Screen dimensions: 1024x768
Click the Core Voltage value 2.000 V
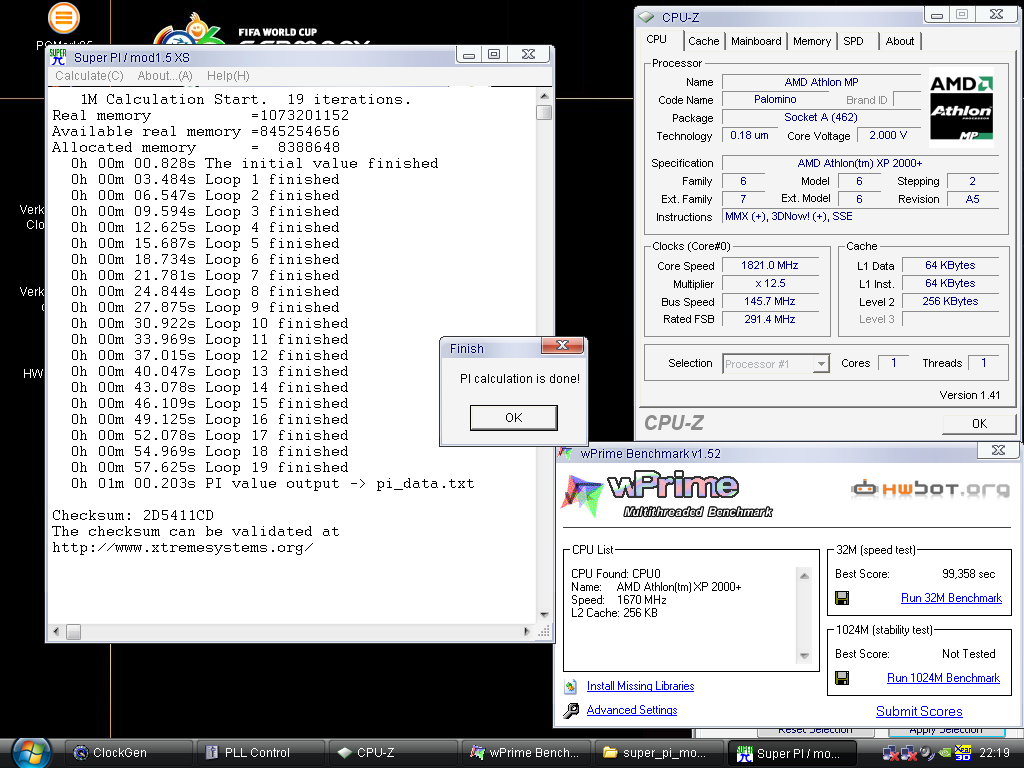tap(888, 135)
